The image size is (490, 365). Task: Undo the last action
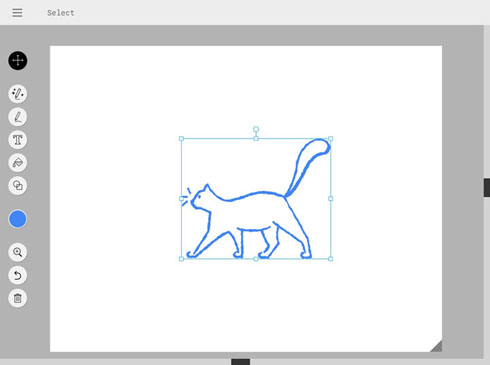18,275
